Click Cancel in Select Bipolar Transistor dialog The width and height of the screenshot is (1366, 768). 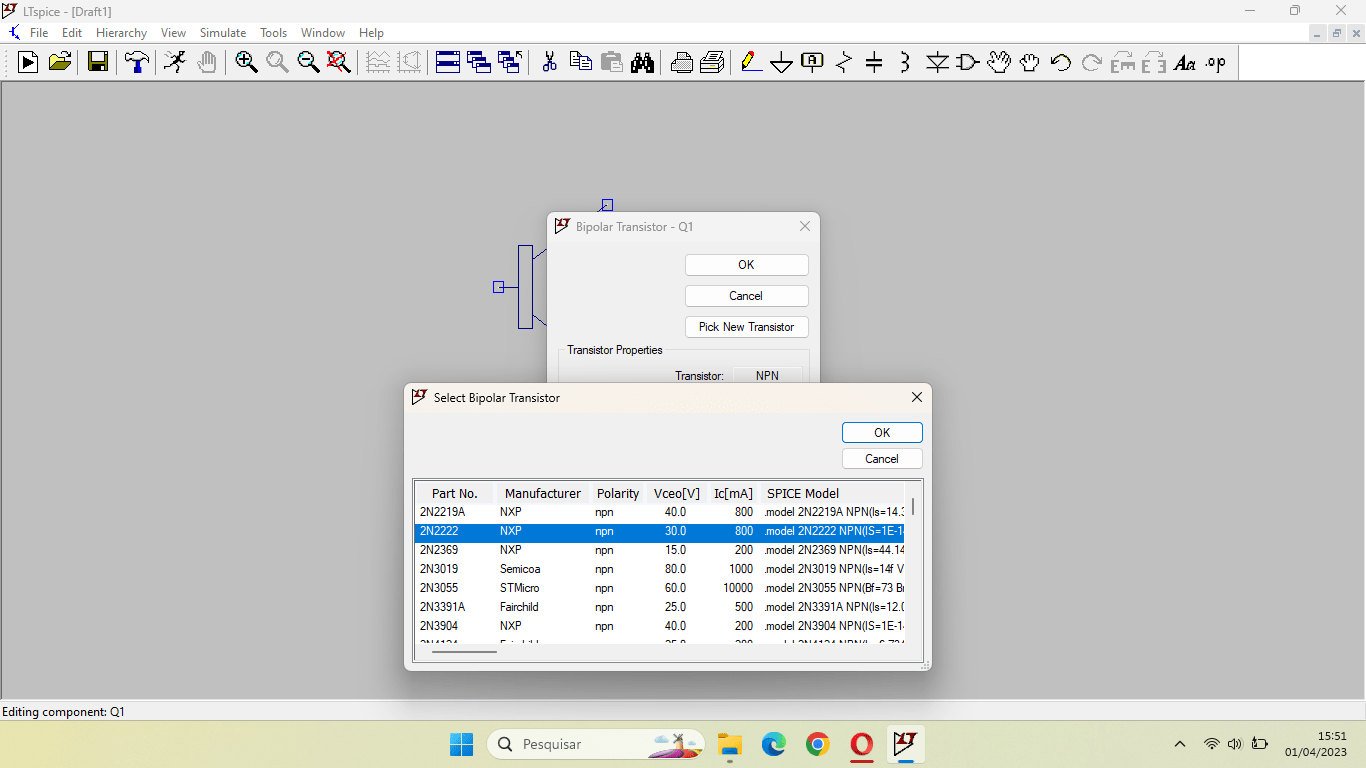(882, 459)
